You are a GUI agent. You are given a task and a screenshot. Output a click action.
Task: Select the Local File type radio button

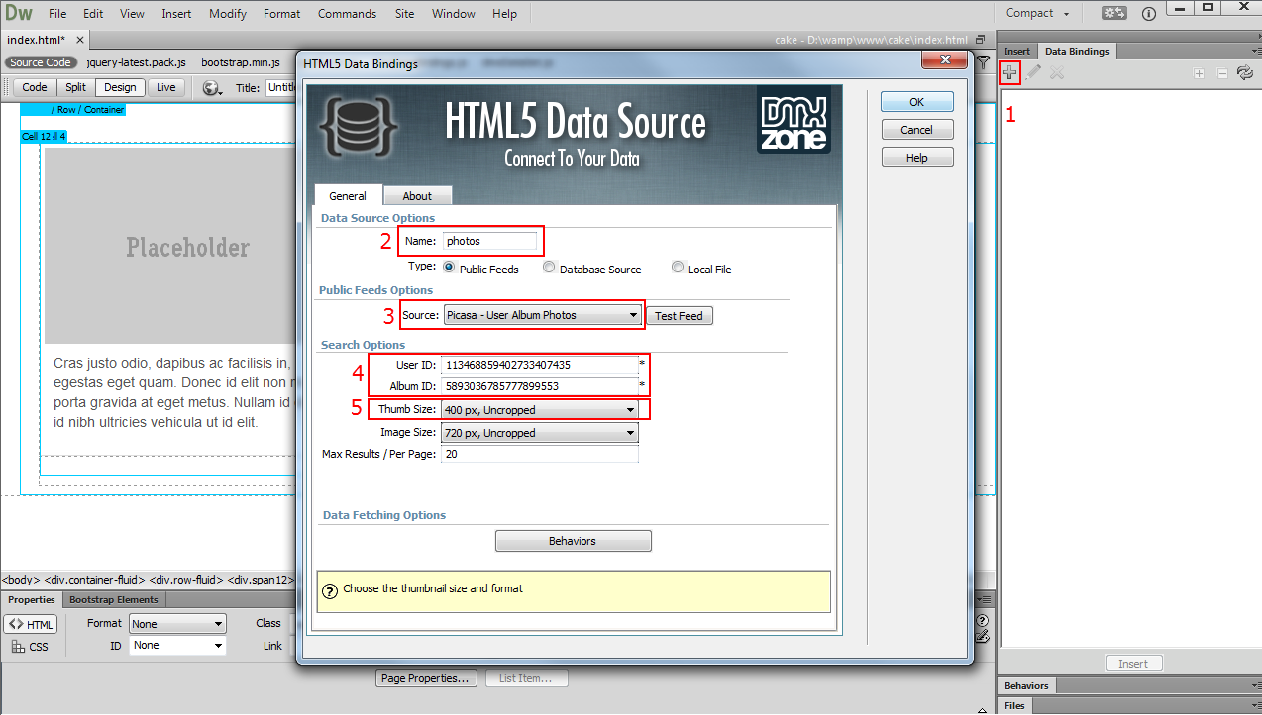point(678,268)
